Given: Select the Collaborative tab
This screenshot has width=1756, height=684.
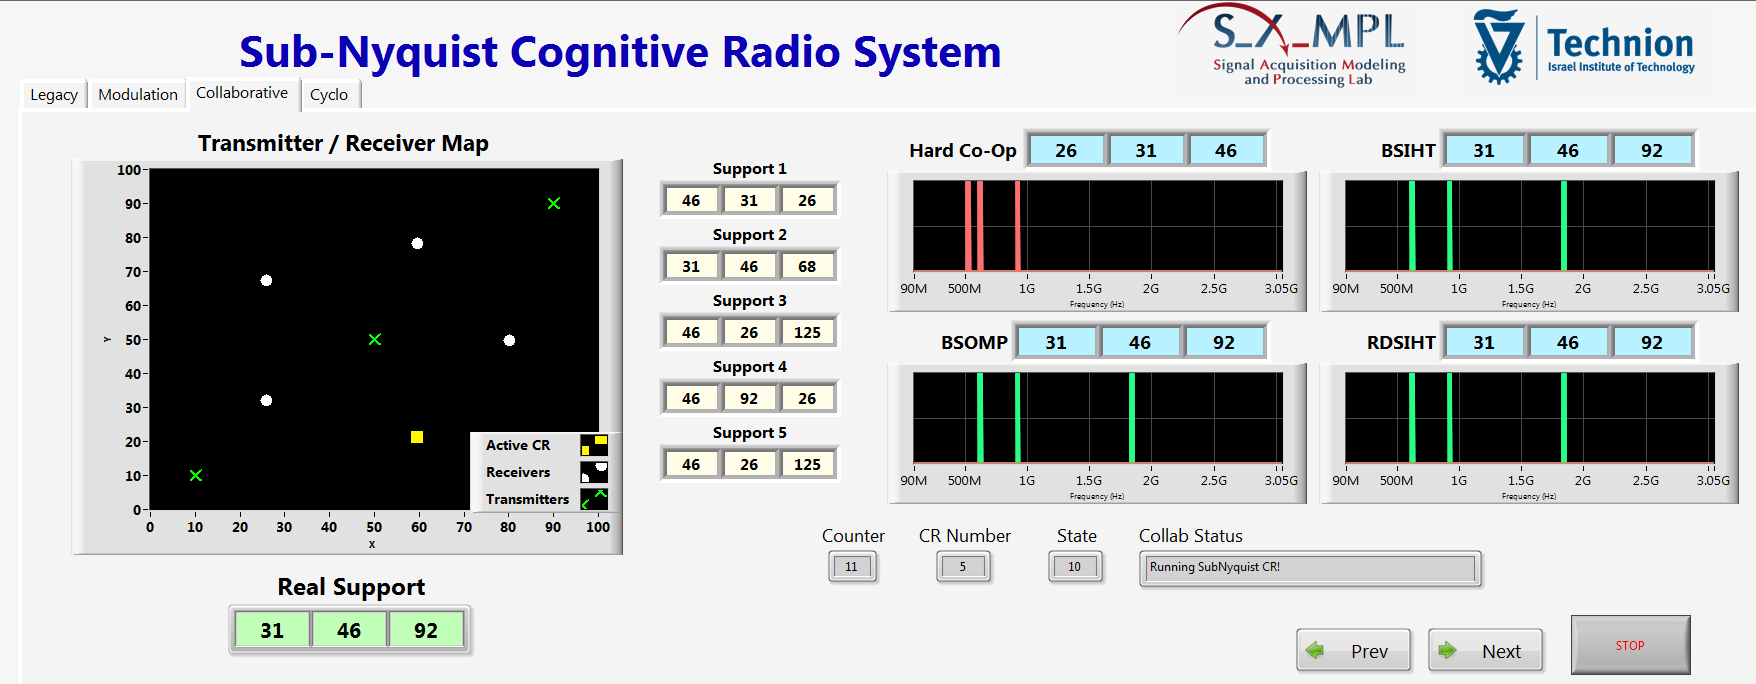Looking at the screenshot, I should (242, 92).
